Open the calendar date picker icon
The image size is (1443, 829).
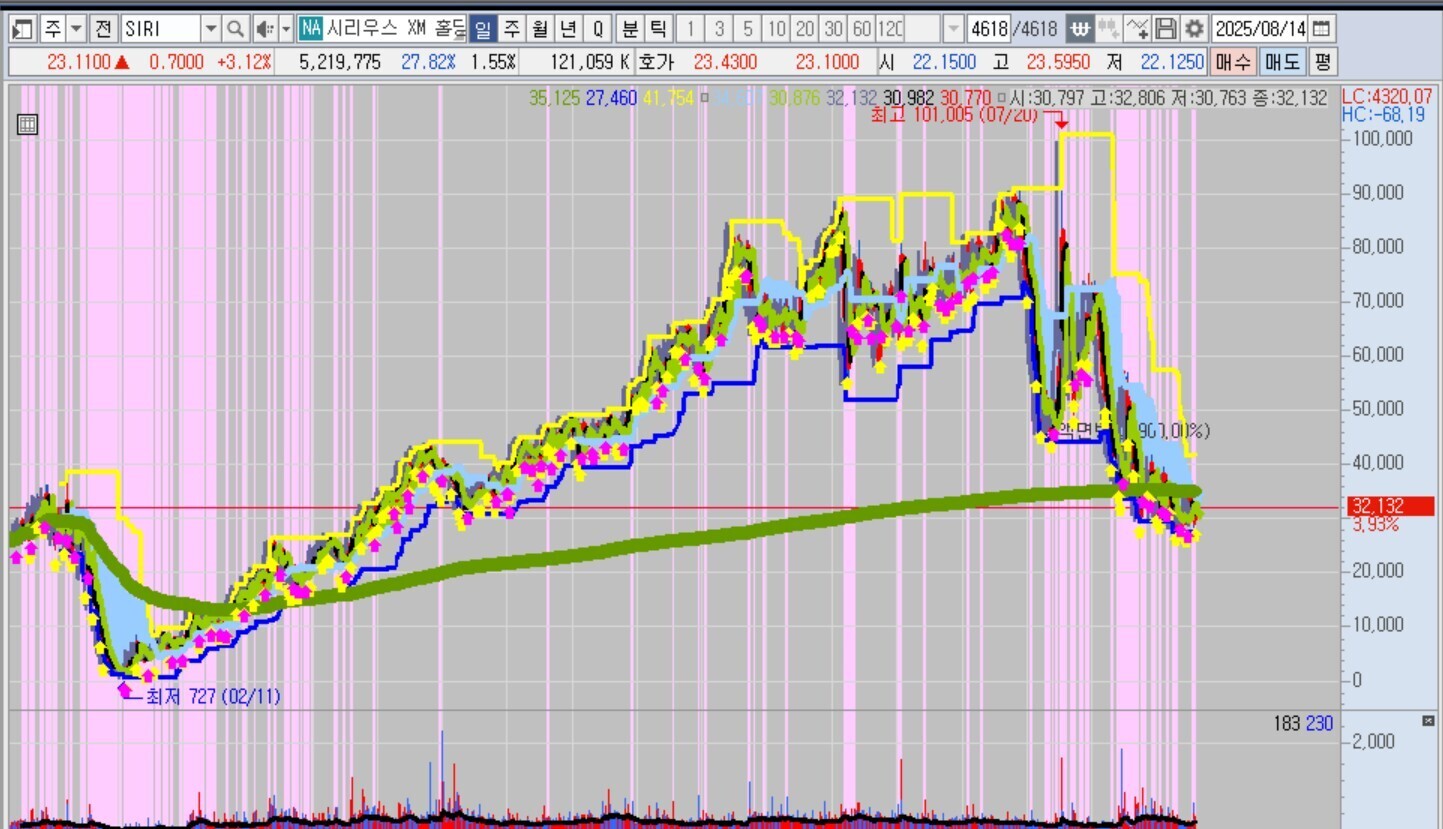point(1321,28)
